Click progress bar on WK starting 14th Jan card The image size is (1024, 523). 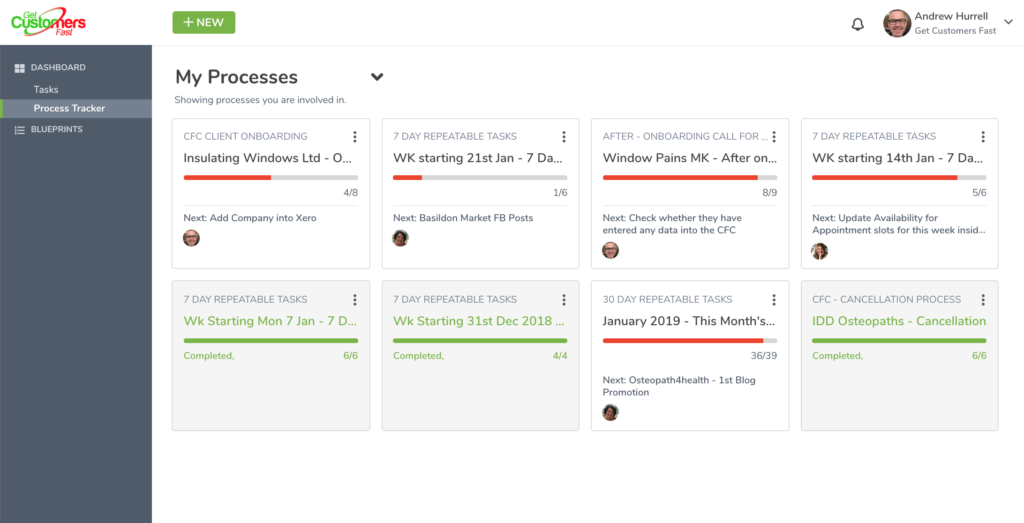click(x=899, y=178)
